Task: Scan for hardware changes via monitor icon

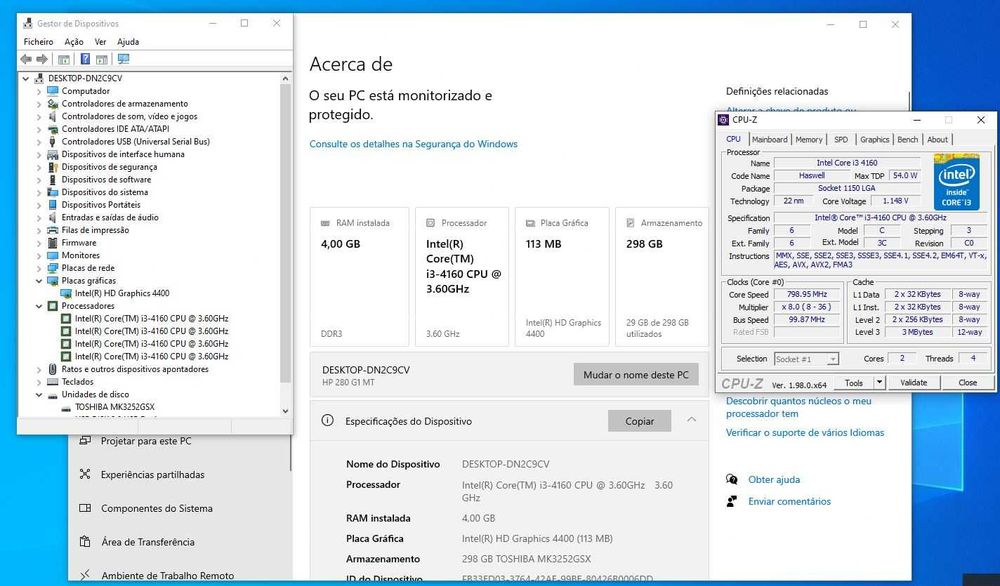Action: tap(124, 59)
